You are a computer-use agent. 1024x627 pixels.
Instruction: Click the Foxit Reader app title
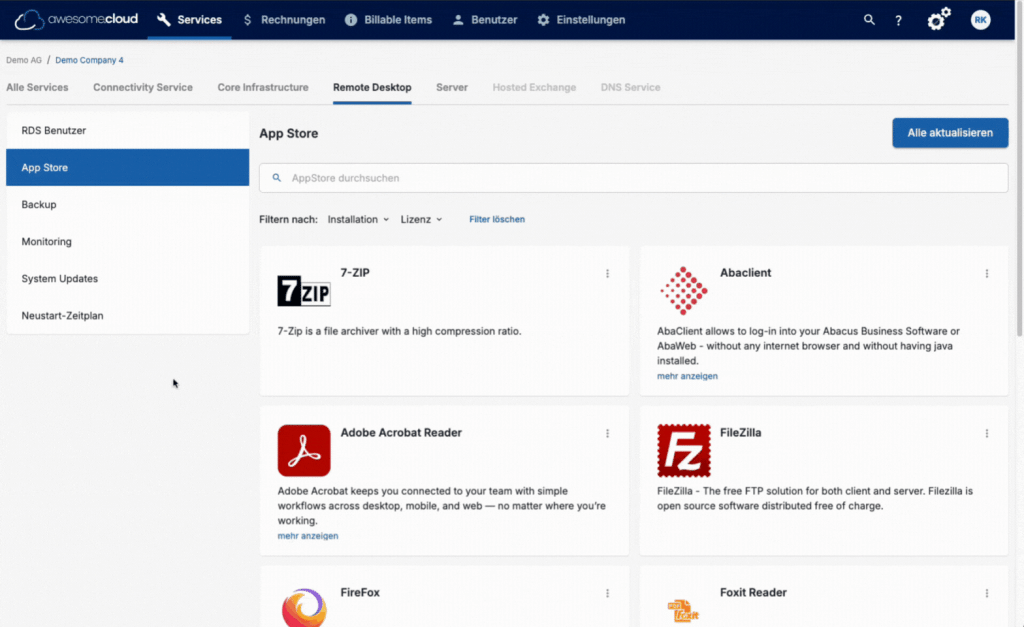tap(753, 592)
